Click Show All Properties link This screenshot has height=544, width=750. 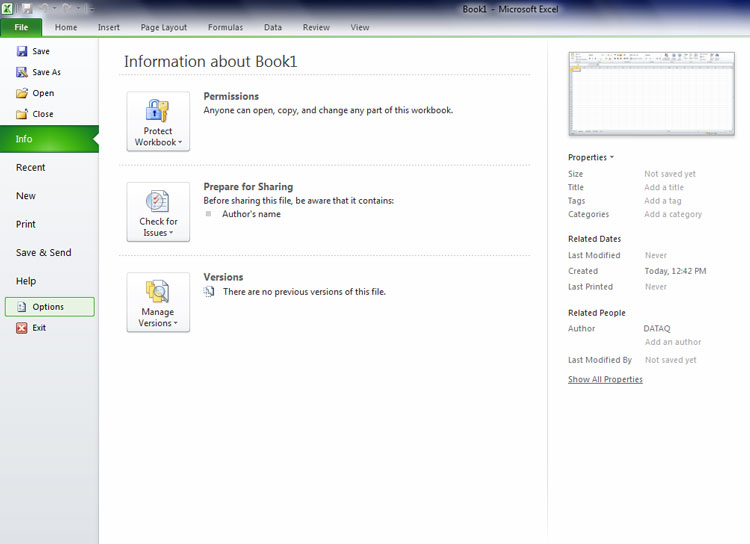[605, 379]
